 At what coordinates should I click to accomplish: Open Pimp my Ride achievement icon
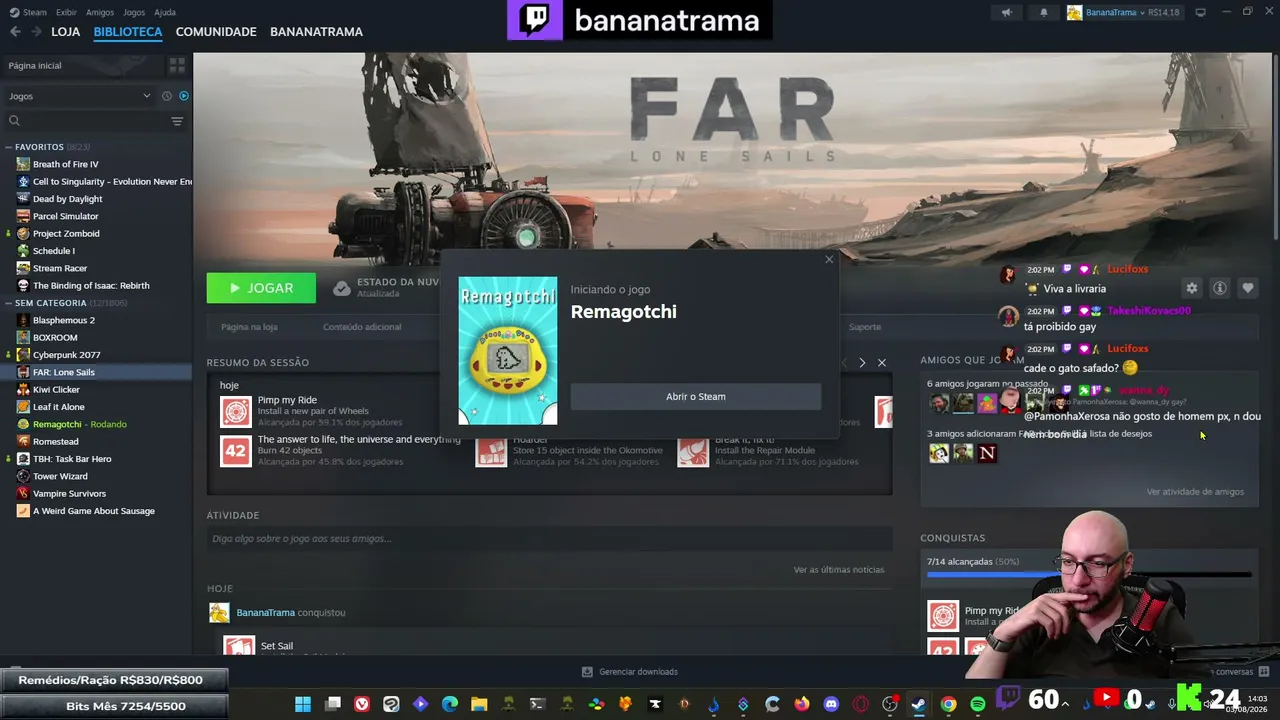click(x=236, y=411)
